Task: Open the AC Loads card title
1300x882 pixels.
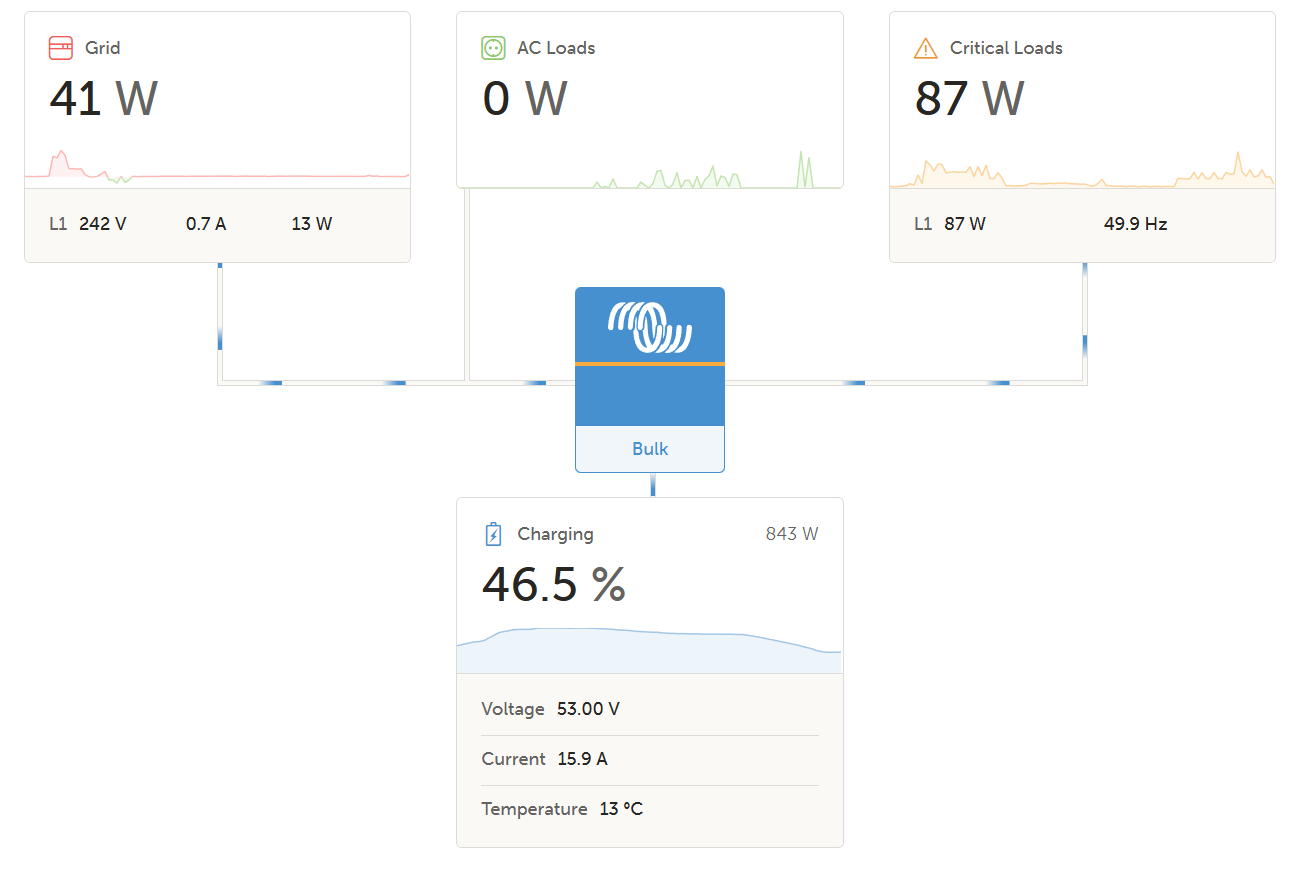Action: click(556, 48)
